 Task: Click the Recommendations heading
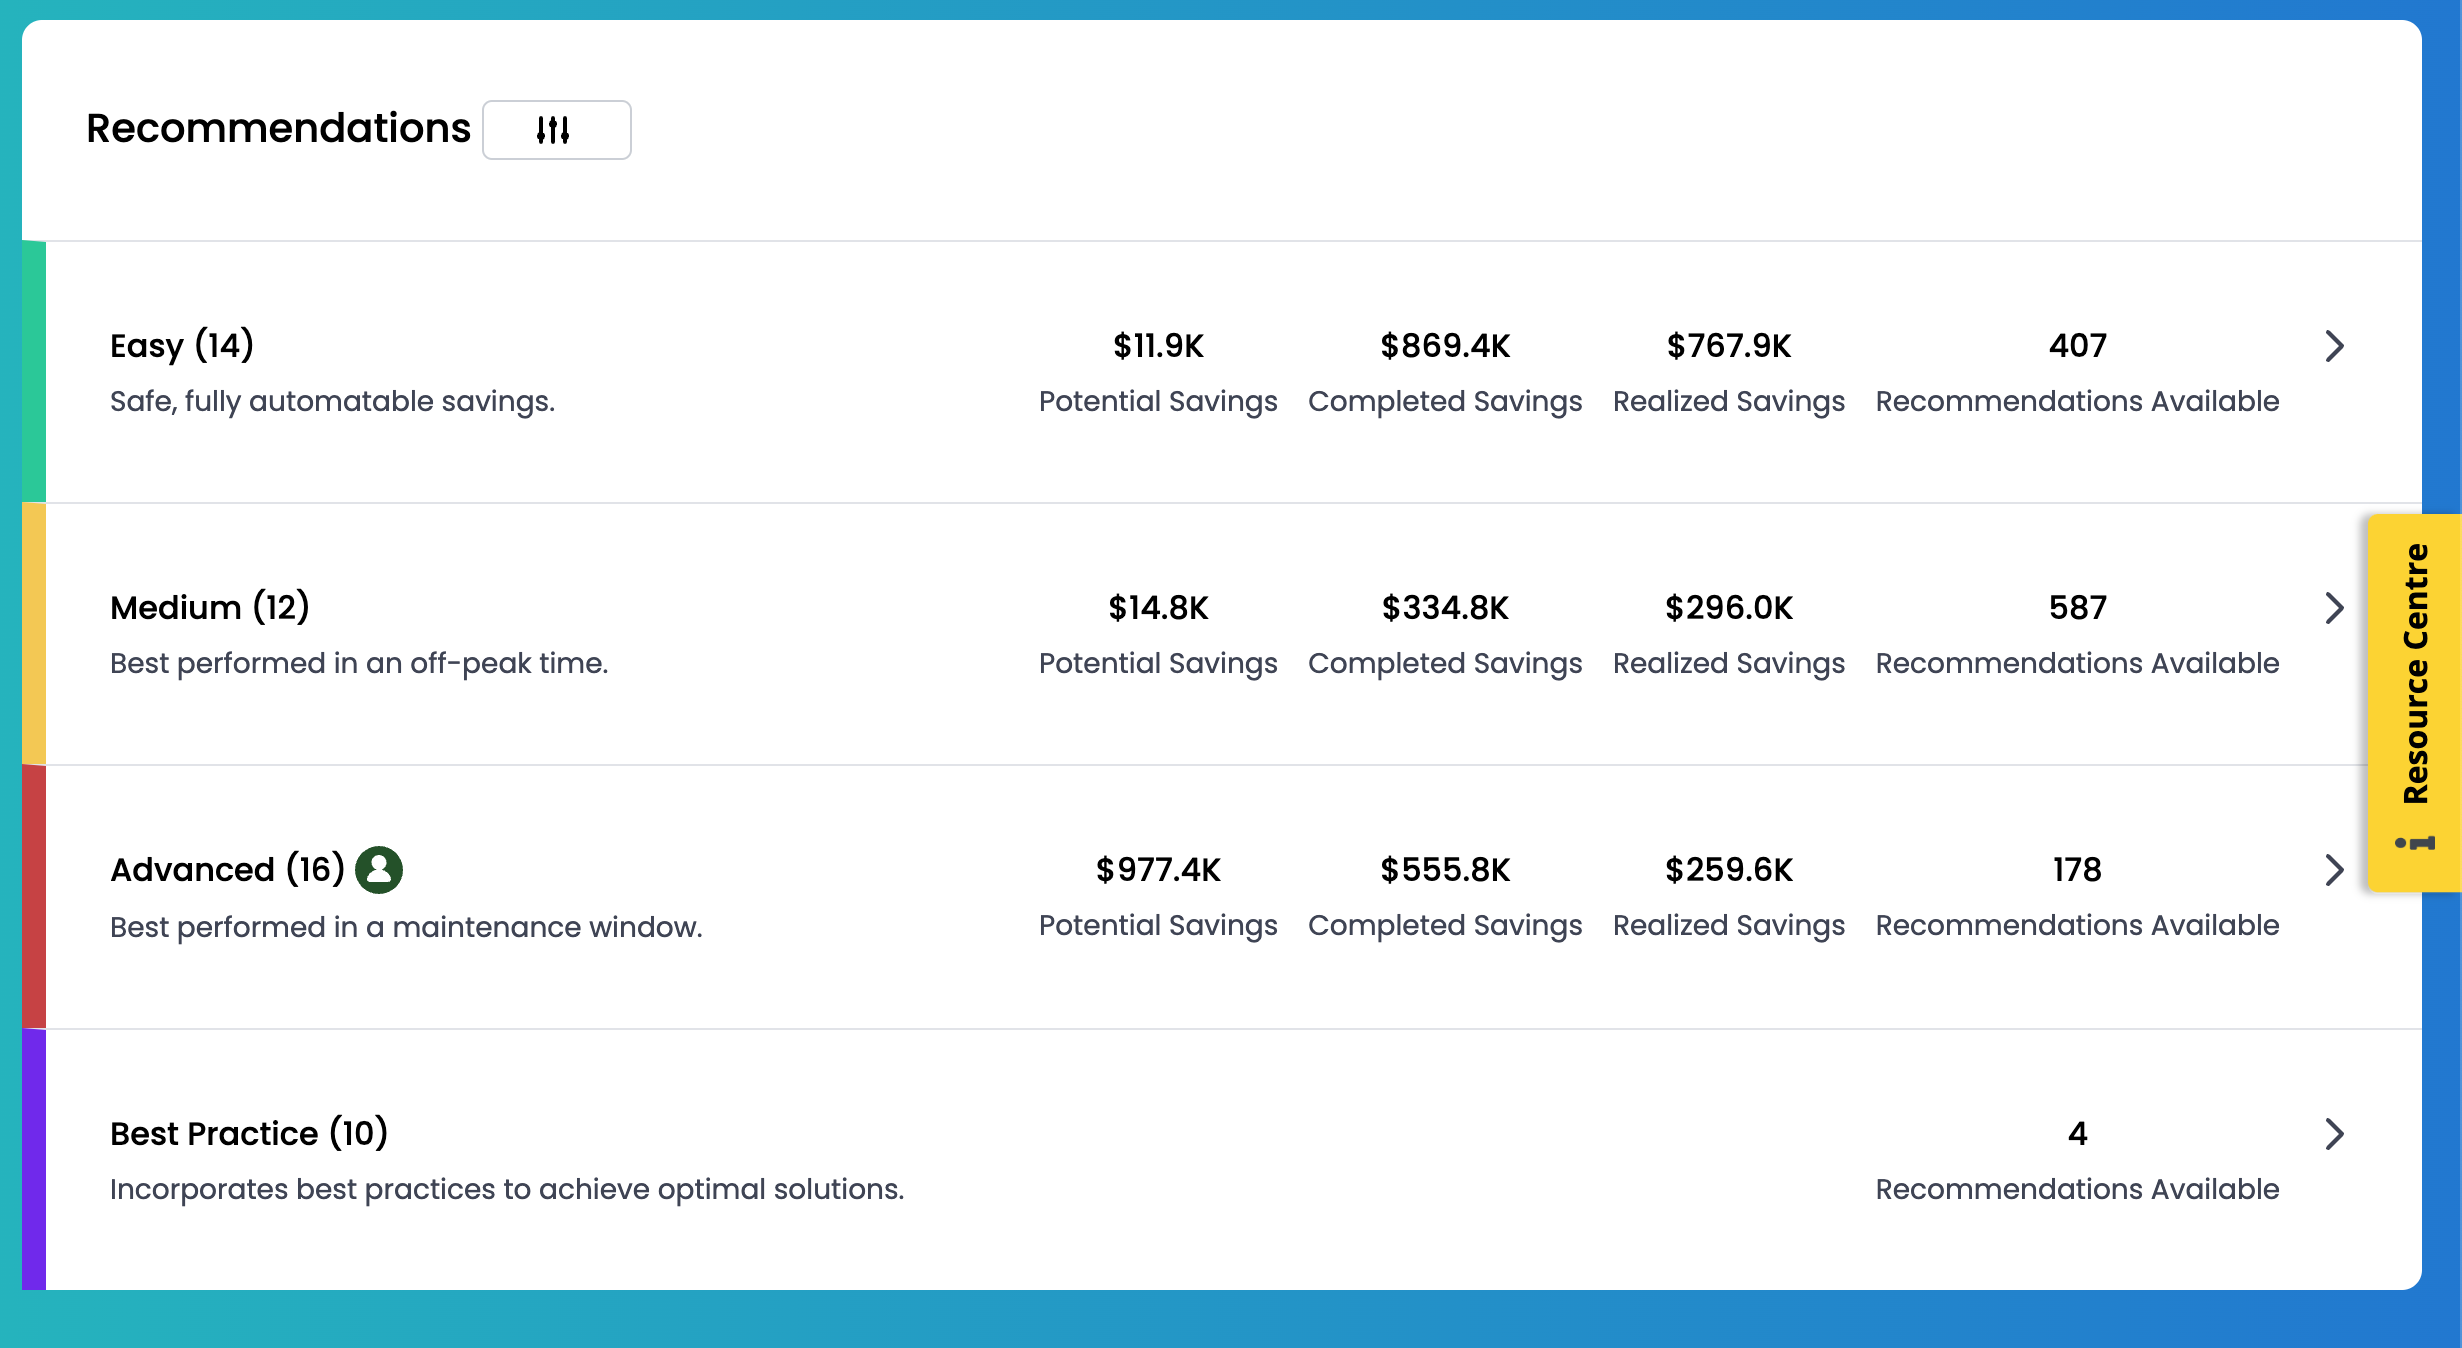[x=278, y=128]
